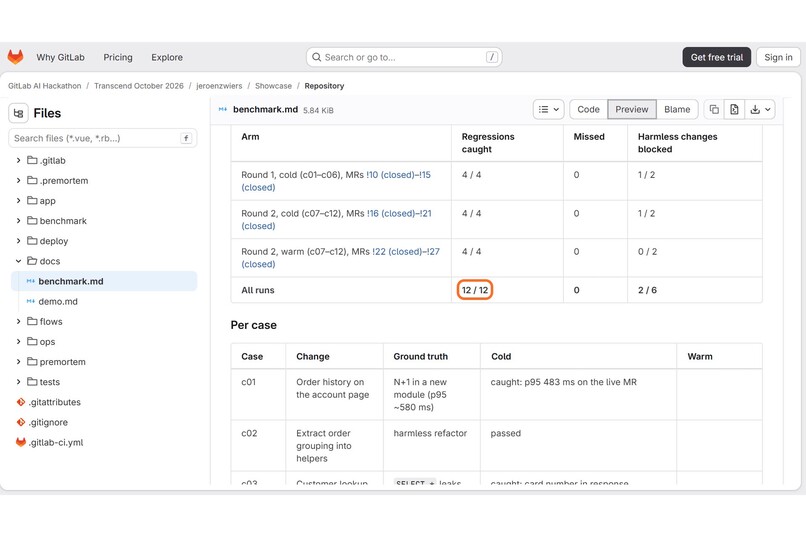Viewport: 806px width, 537px height.
Task: Focus the Search files input
Action: pyautogui.click(x=103, y=138)
